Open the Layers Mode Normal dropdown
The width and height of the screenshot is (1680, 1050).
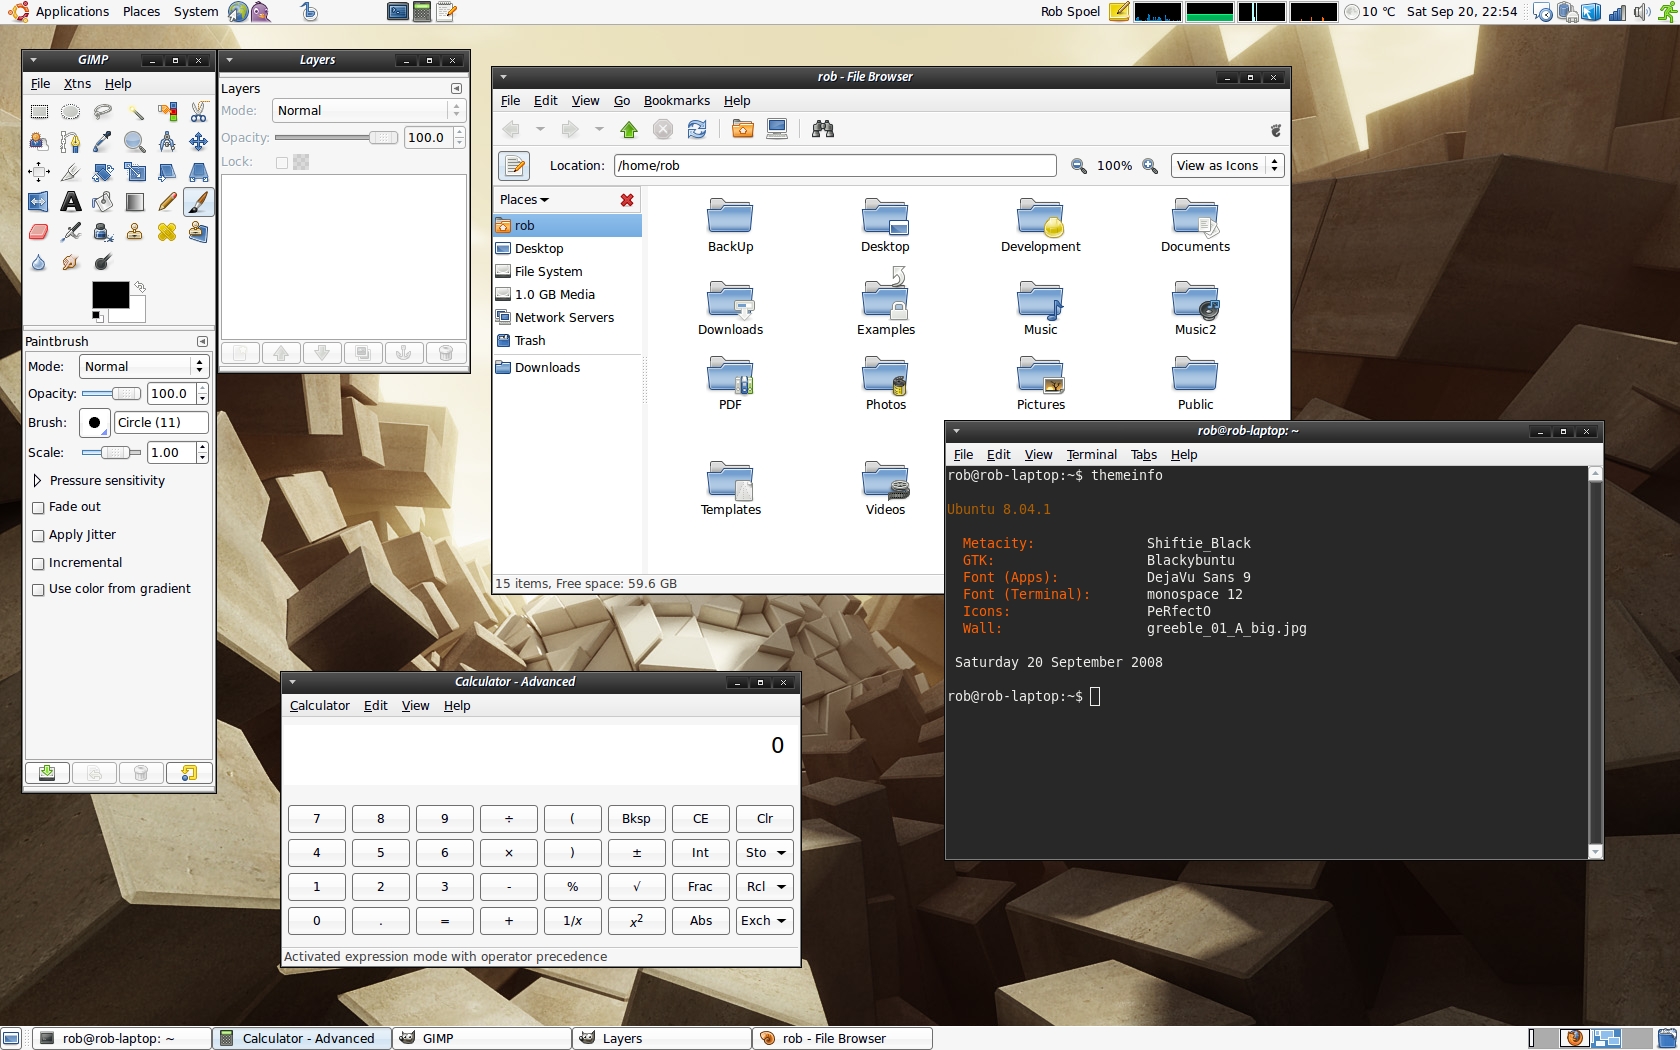pyautogui.click(x=367, y=111)
